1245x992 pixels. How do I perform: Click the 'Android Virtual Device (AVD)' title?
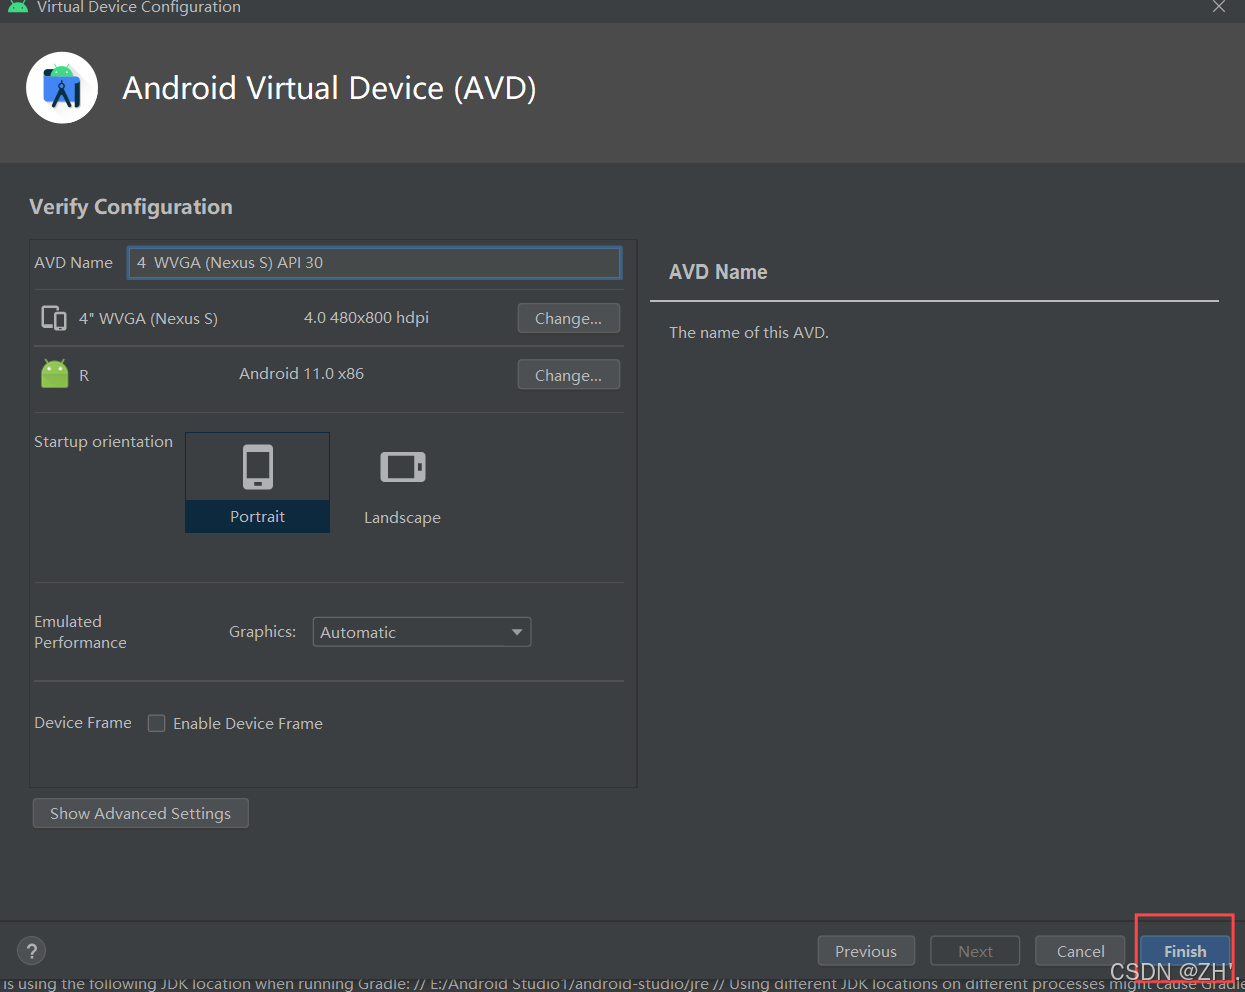point(329,88)
